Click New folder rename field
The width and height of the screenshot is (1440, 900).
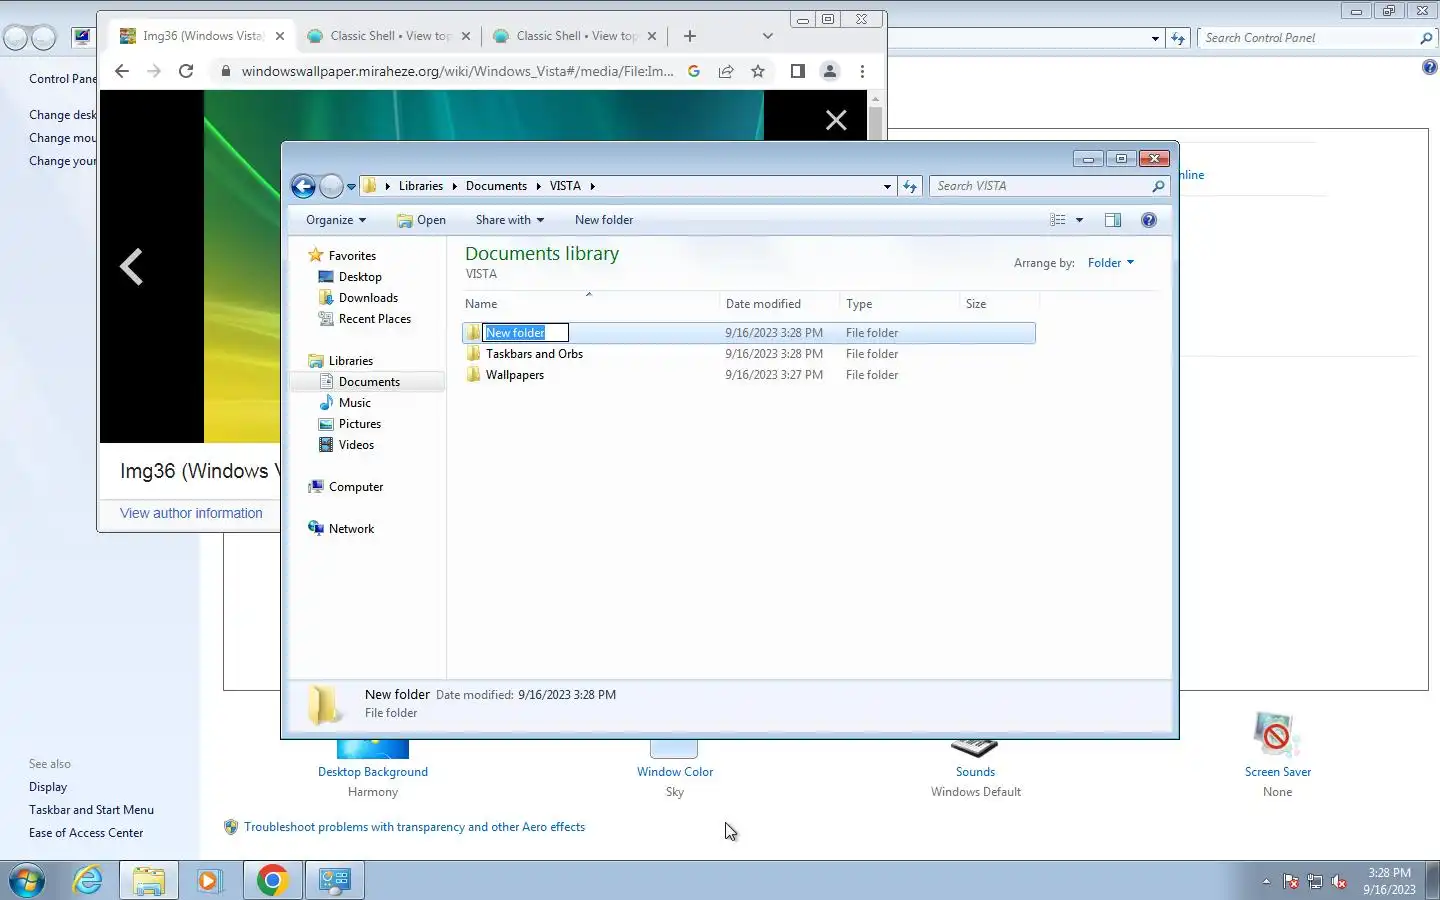coord(526,333)
